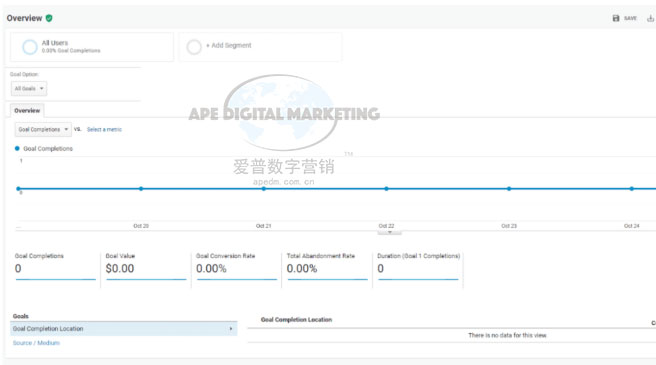Click the Goals section heading
Viewport: 656px width, 365px height.
point(20,316)
